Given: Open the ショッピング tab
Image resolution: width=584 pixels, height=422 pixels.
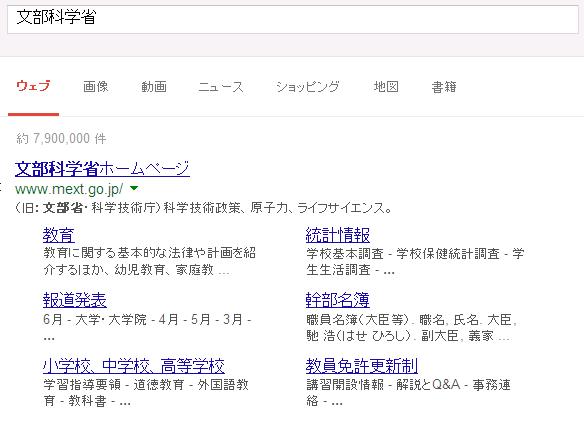Looking at the screenshot, I should [307, 87].
